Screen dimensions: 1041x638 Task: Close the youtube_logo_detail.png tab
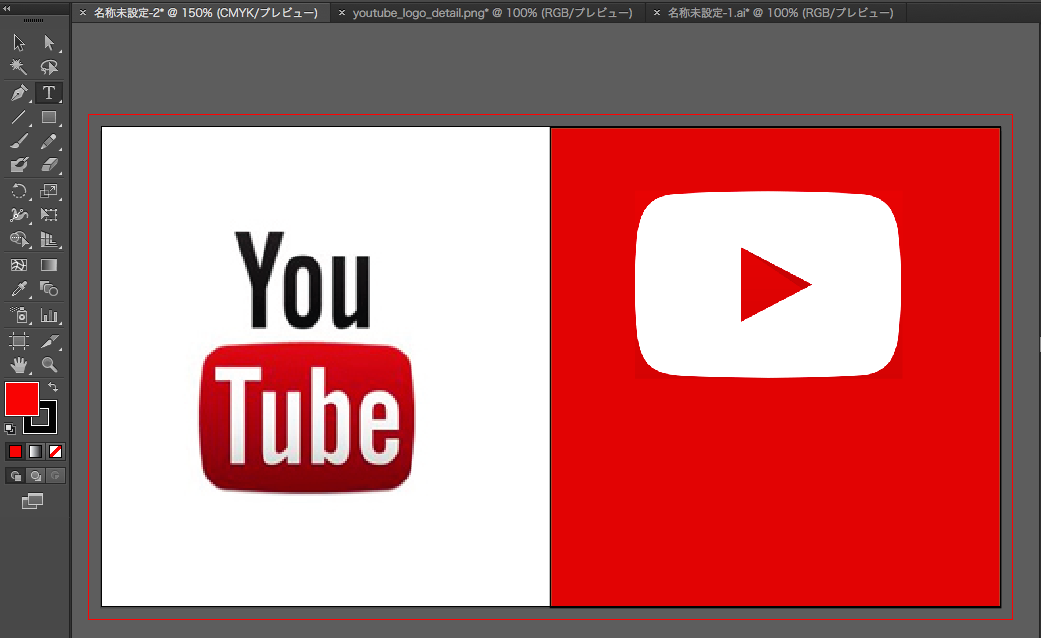click(341, 13)
